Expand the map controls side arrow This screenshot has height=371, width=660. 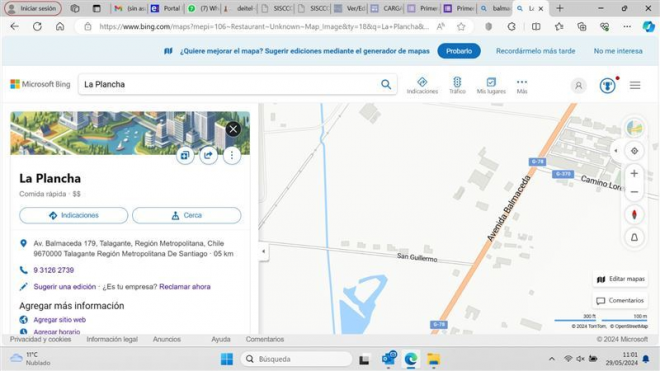click(x=616, y=151)
